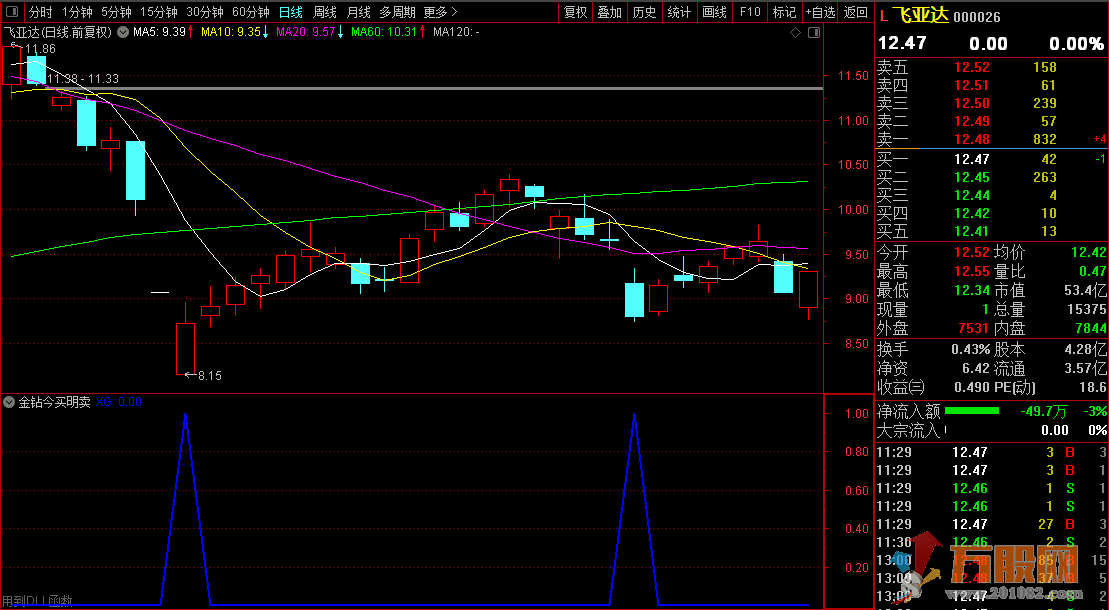Click the 内盘 value 7844
The image size is (1109, 610).
pyautogui.click(x=1090, y=328)
